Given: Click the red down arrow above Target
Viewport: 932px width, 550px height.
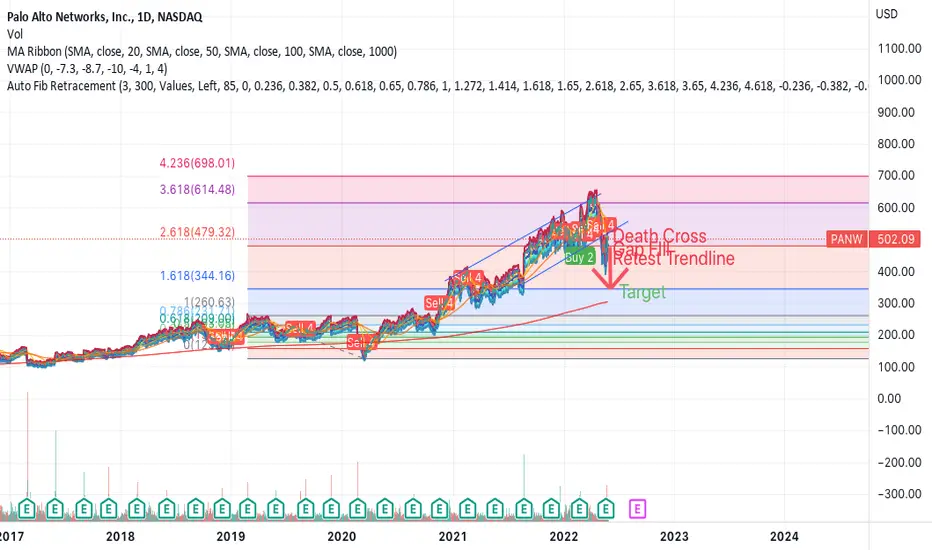Looking at the screenshot, I should click(610, 268).
